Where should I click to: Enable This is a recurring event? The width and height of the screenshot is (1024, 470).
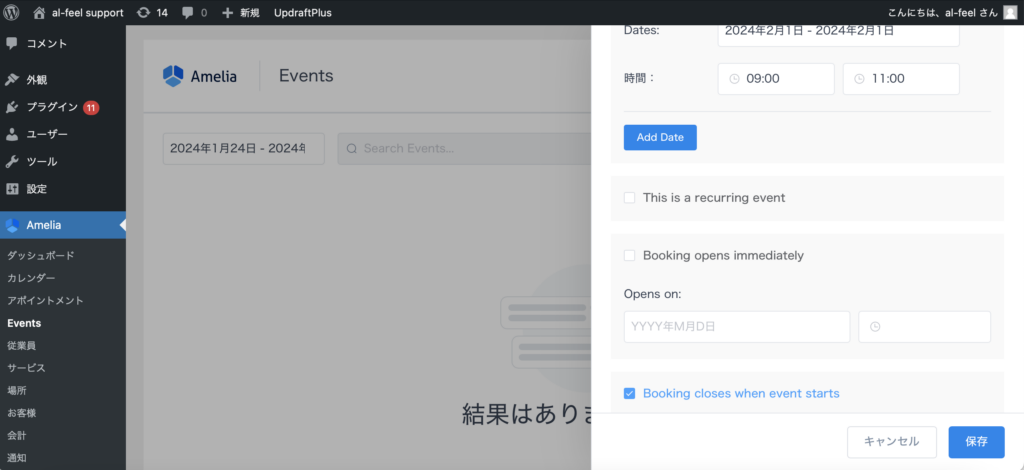630,198
